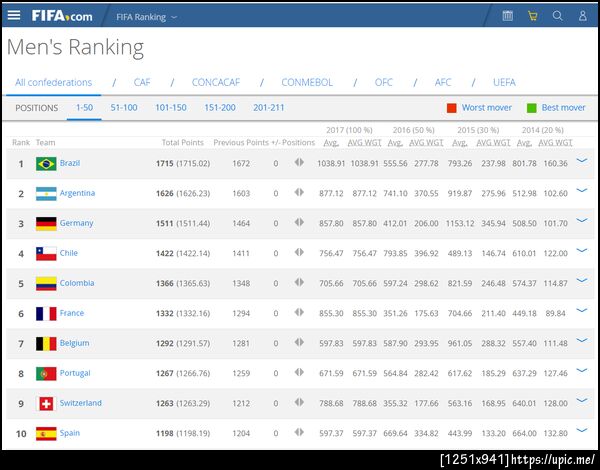Switch to AFC tab
The height and width of the screenshot is (470, 600).
[x=443, y=83]
